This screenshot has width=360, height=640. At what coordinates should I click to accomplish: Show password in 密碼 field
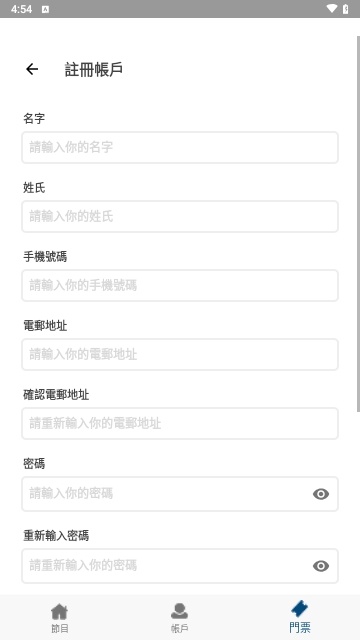321,494
